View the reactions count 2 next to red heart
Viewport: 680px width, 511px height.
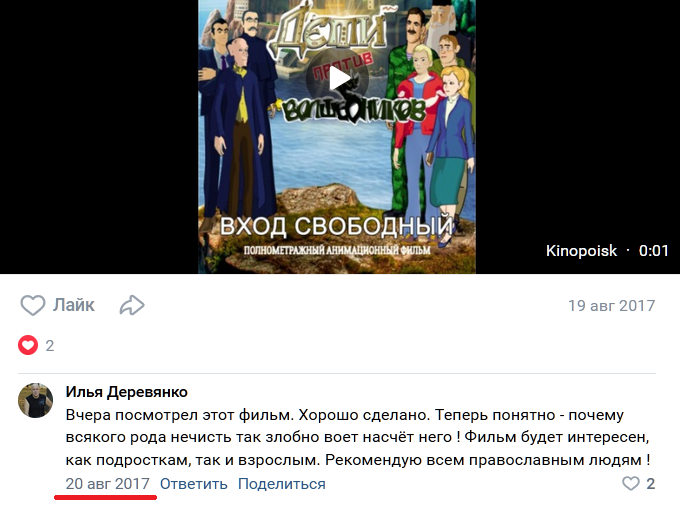tap(50, 346)
